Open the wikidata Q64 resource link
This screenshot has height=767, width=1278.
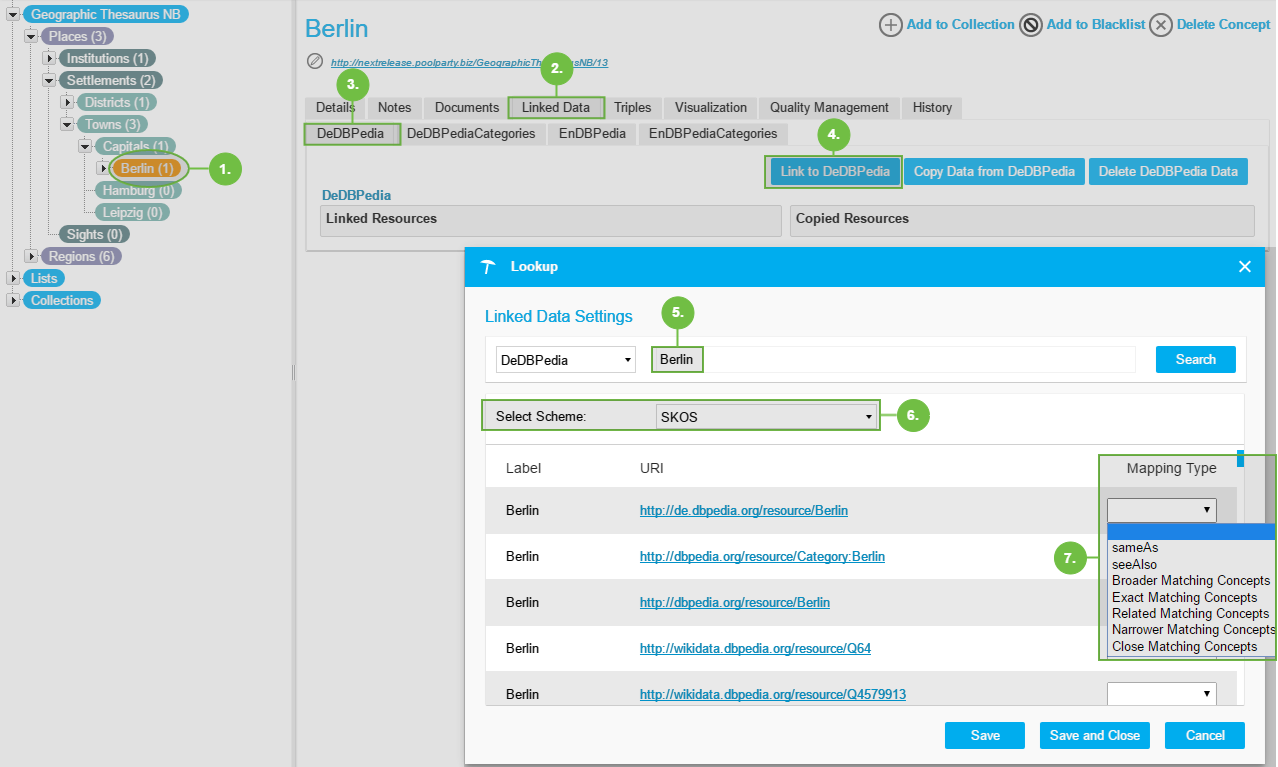point(755,649)
